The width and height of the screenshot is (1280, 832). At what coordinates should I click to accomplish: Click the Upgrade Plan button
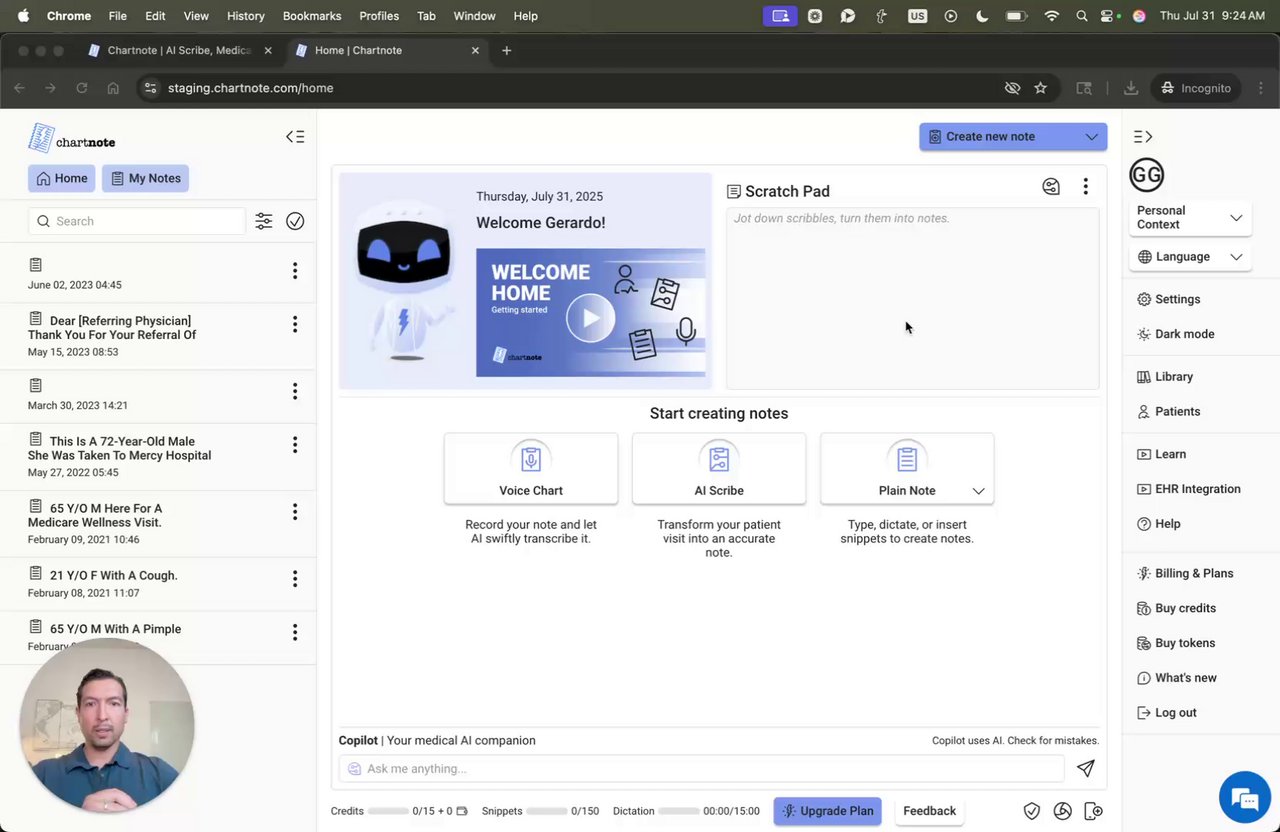click(x=827, y=811)
